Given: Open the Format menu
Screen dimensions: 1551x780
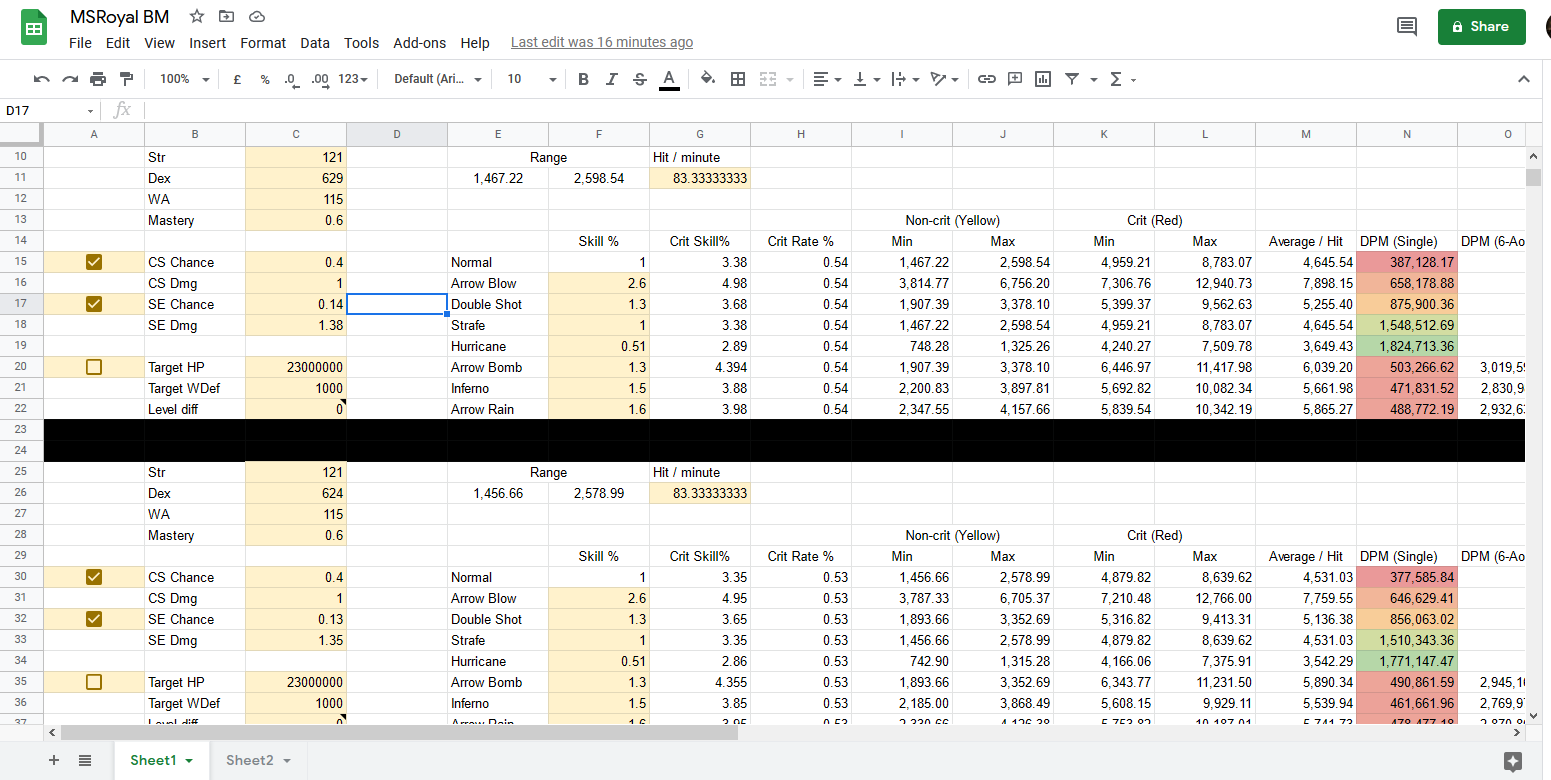Looking at the screenshot, I should (263, 43).
